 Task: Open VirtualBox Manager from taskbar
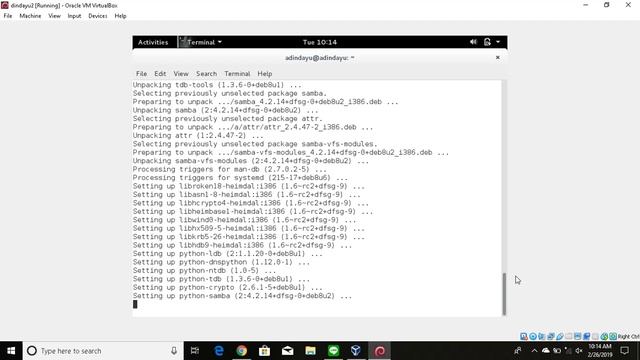click(x=356, y=351)
